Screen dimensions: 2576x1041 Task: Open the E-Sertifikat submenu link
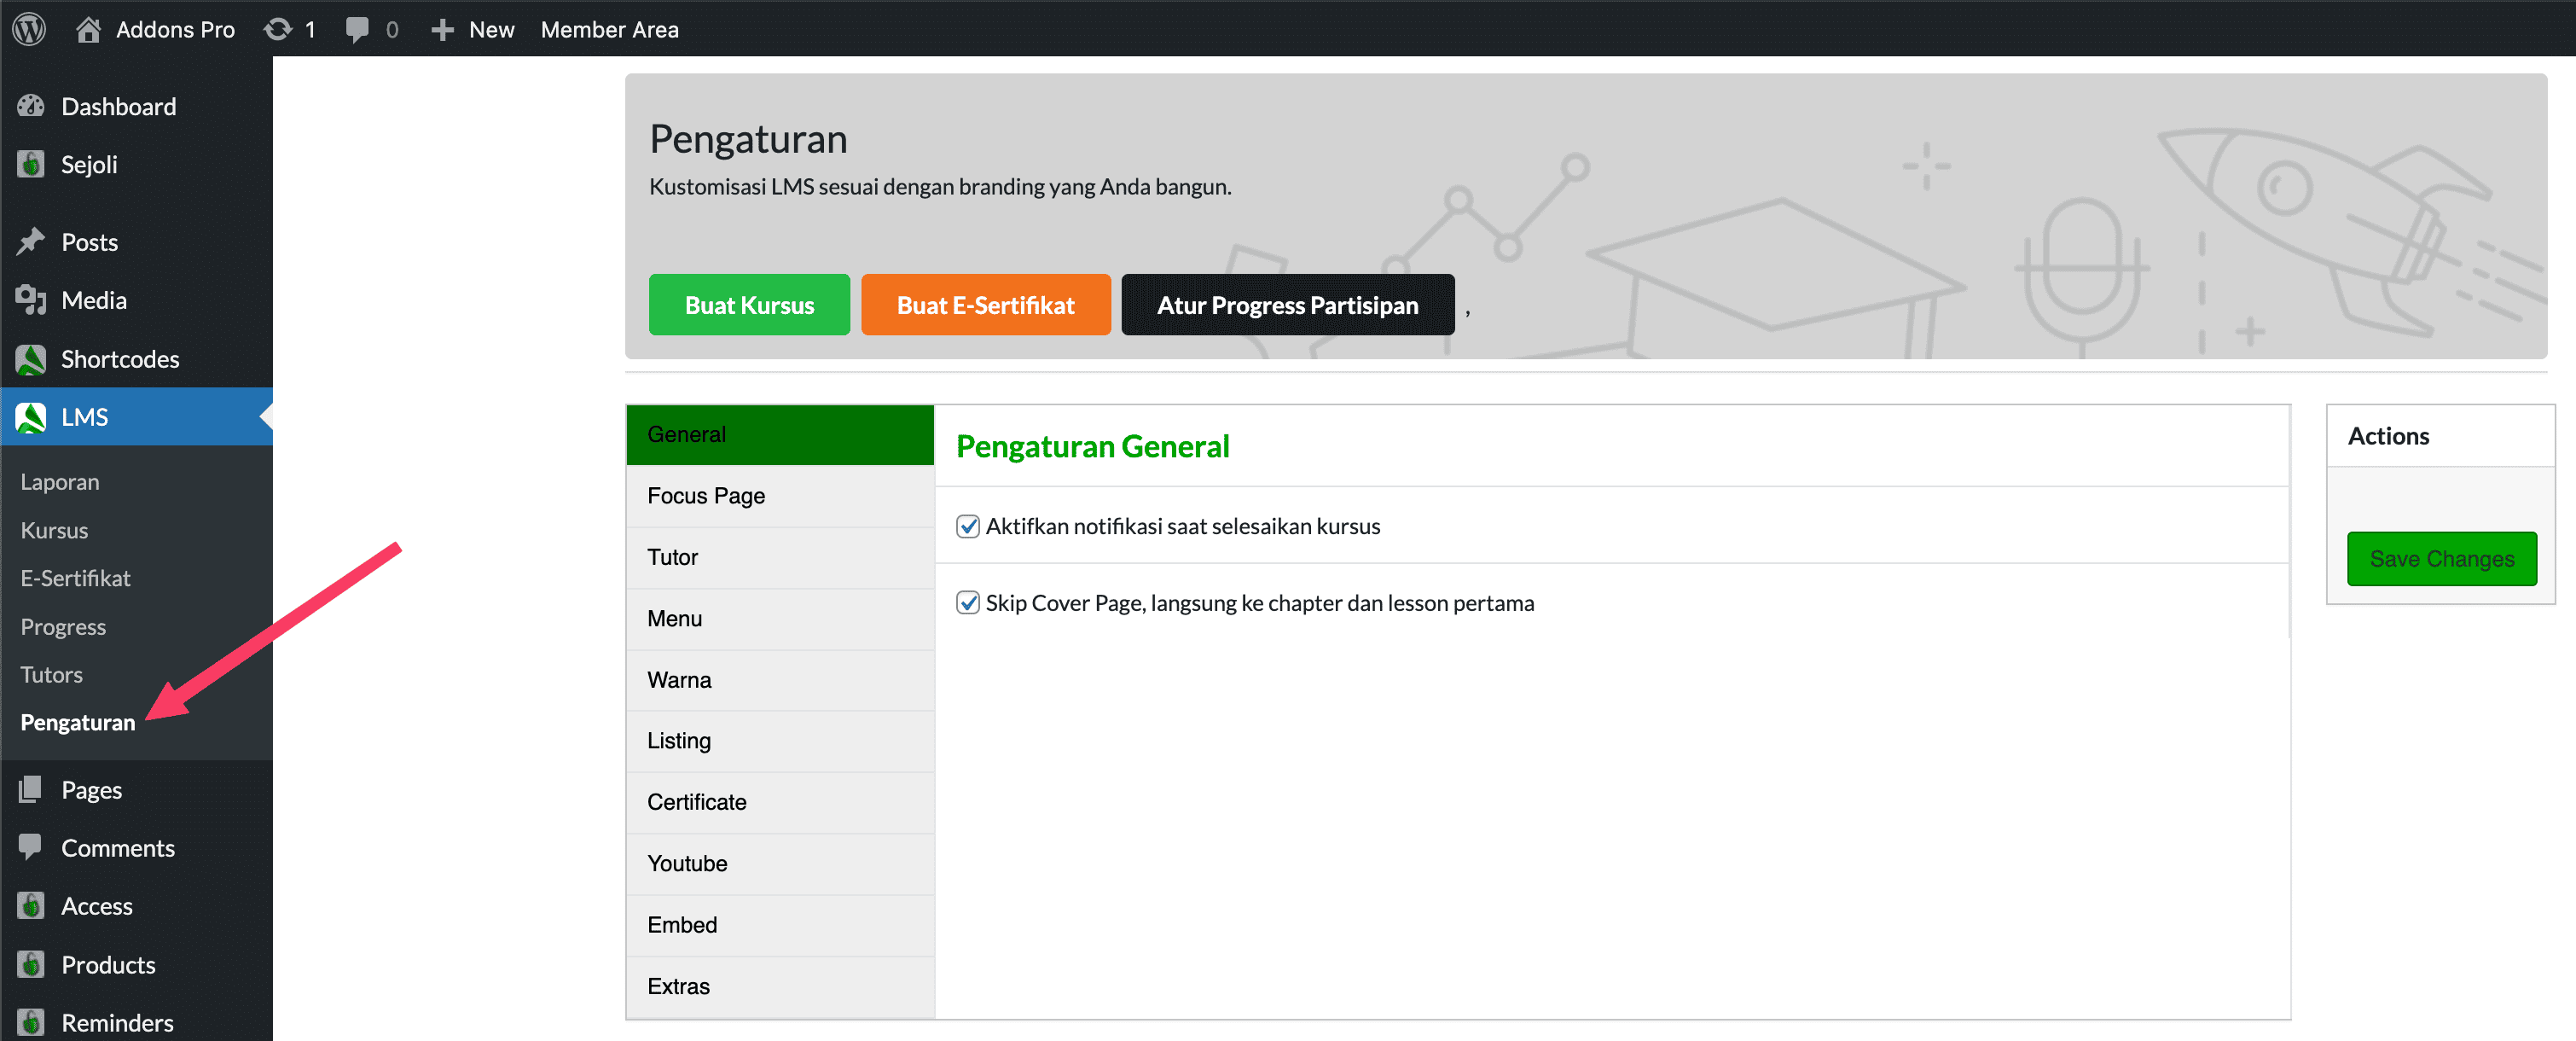pyautogui.click(x=75, y=578)
